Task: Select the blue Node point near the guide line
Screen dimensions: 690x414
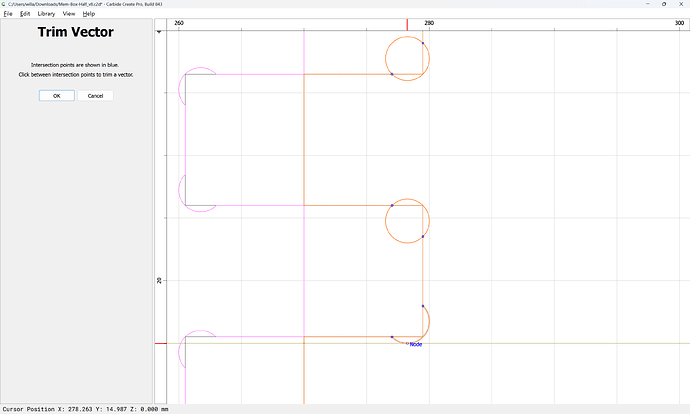Action: coord(407,343)
